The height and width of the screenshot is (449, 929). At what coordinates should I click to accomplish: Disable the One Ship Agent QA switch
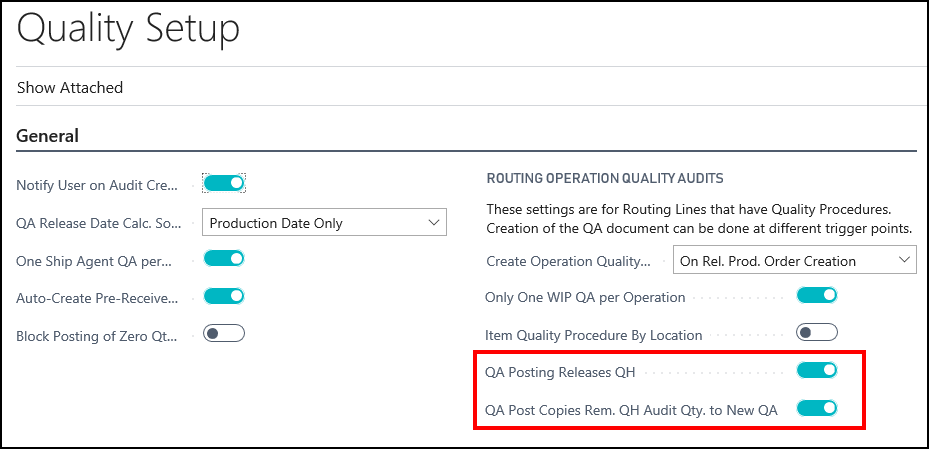pos(224,259)
